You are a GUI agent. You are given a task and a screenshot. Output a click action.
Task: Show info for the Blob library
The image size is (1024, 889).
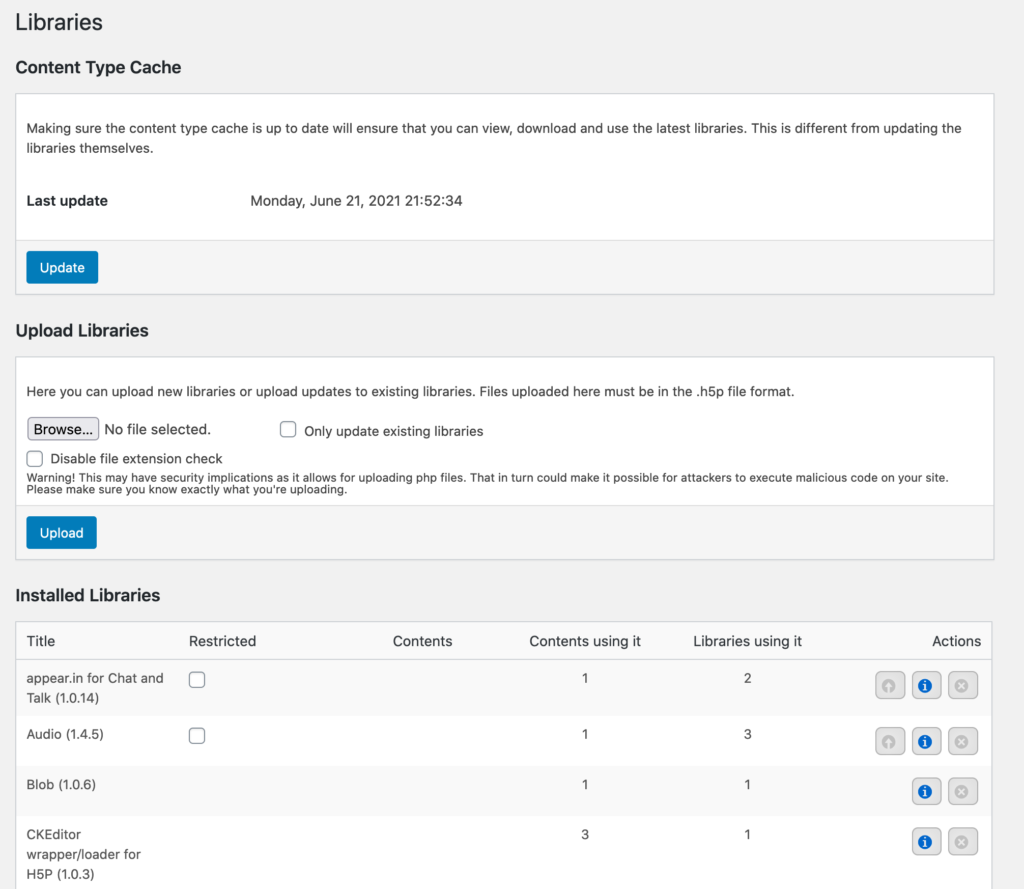pyautogui.click(x=926, y=791)
